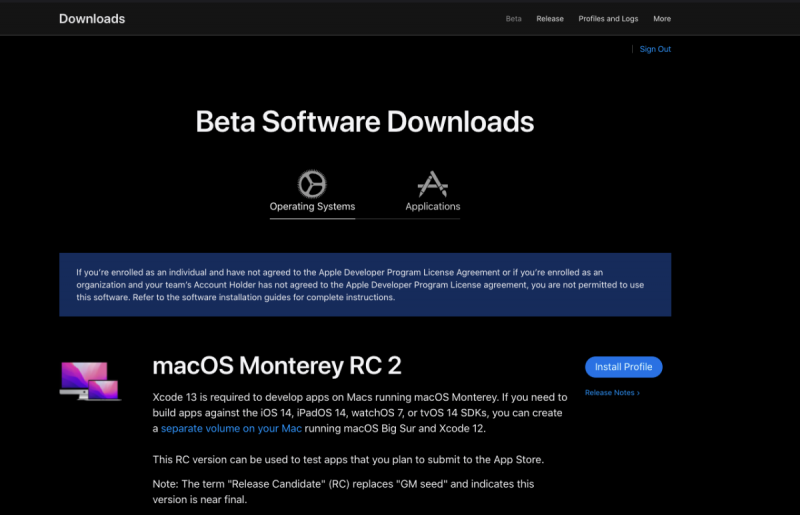
Task: Open the Beta tab in navigation
Action: (x=514, y=19)
